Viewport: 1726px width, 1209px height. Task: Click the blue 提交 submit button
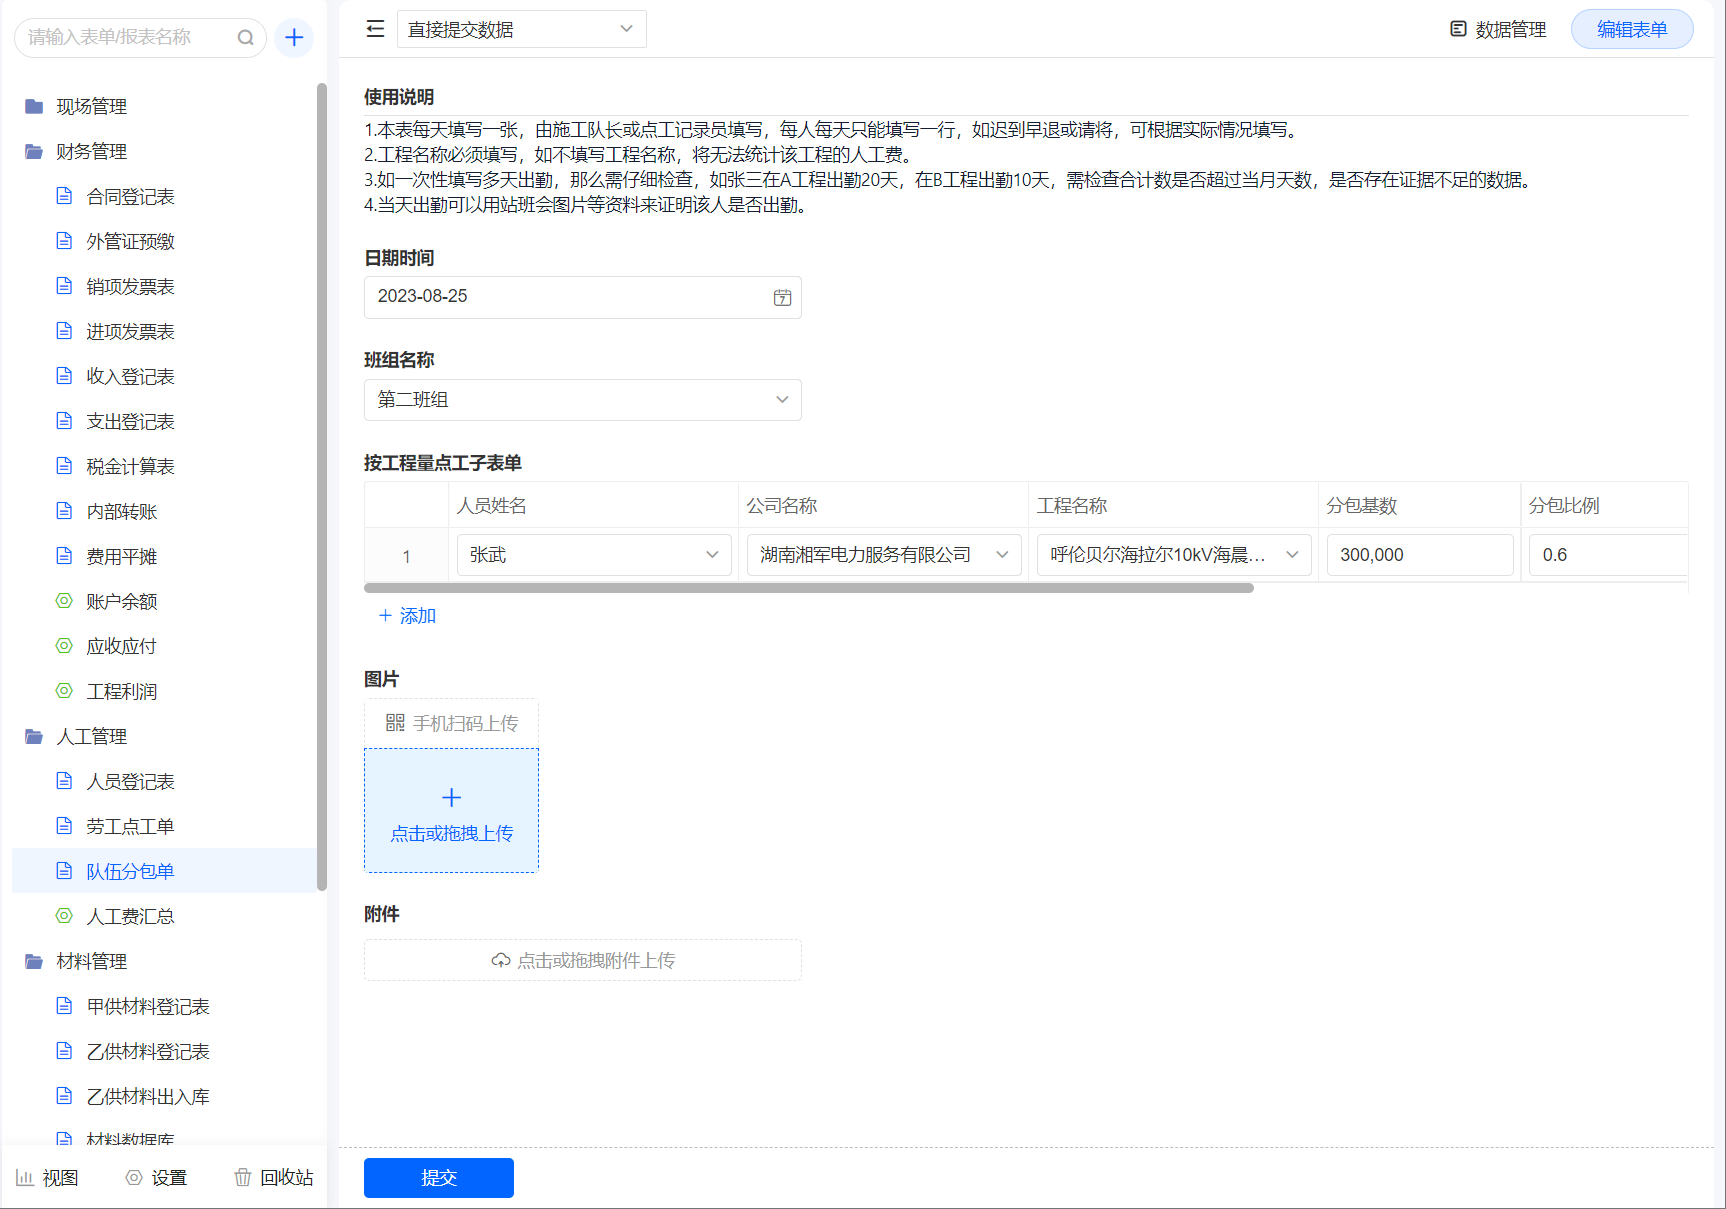pos(438,1177)
